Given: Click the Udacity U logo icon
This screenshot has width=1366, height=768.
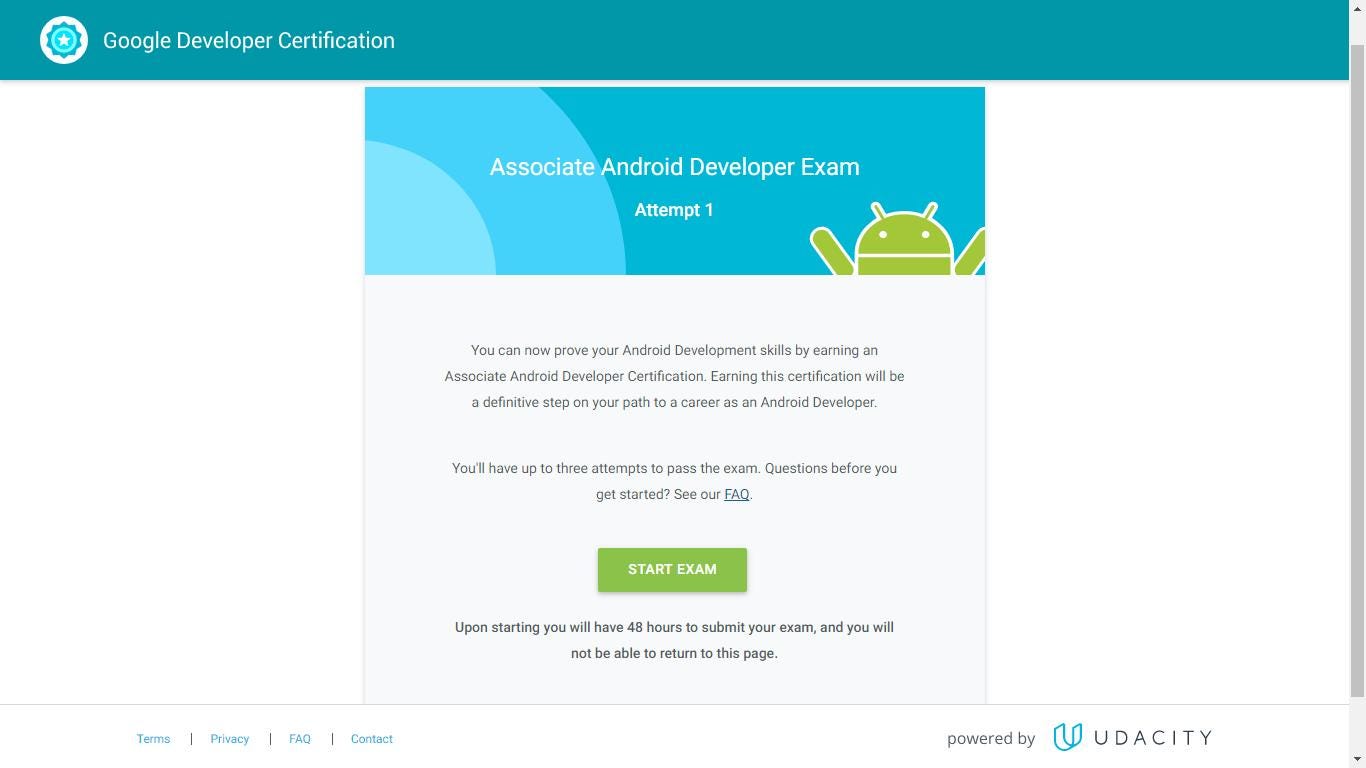Looking at the screenshot, I should pyautogui.click(x=1067, y=737).
